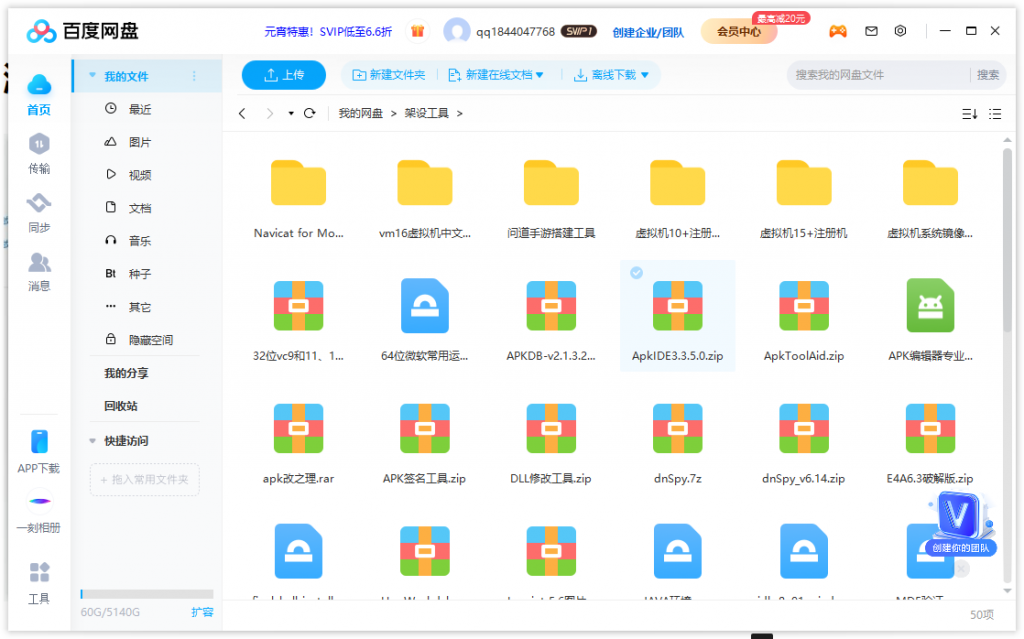This screenshot has height=639, width=1024.
Task: Click the E4A6.3破解版.zip file name
Action: 930,478
